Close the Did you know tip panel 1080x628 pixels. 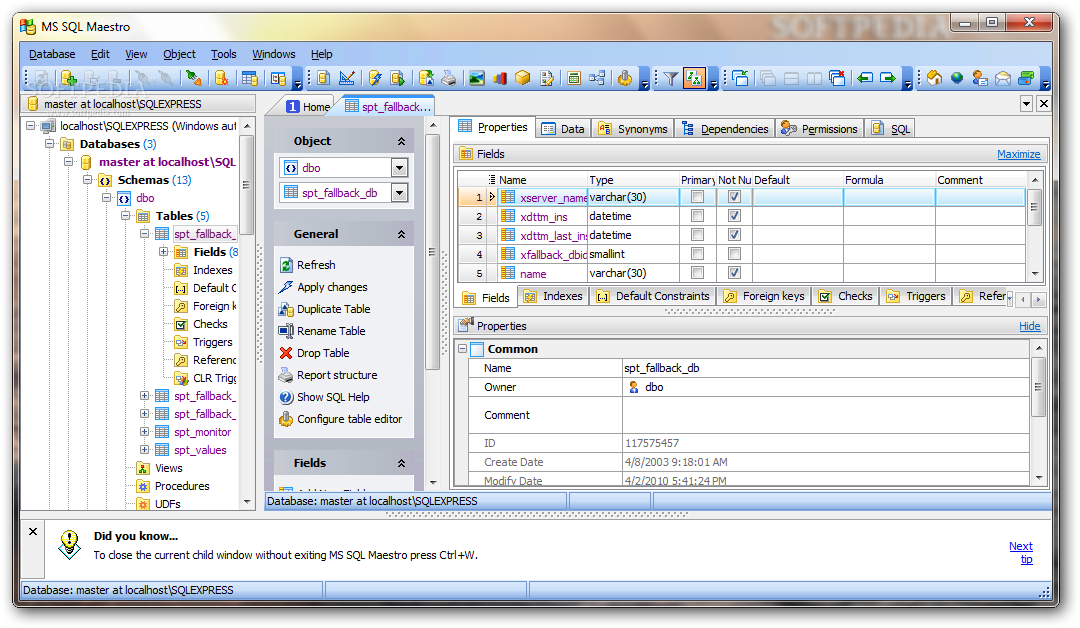(32, 532)
